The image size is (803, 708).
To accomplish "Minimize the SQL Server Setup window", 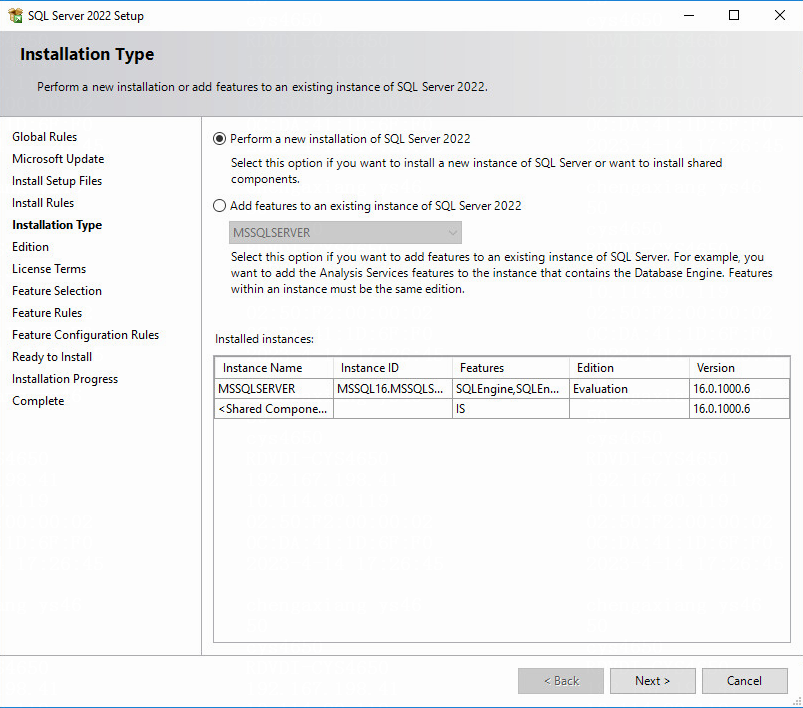I will point(689,15).
